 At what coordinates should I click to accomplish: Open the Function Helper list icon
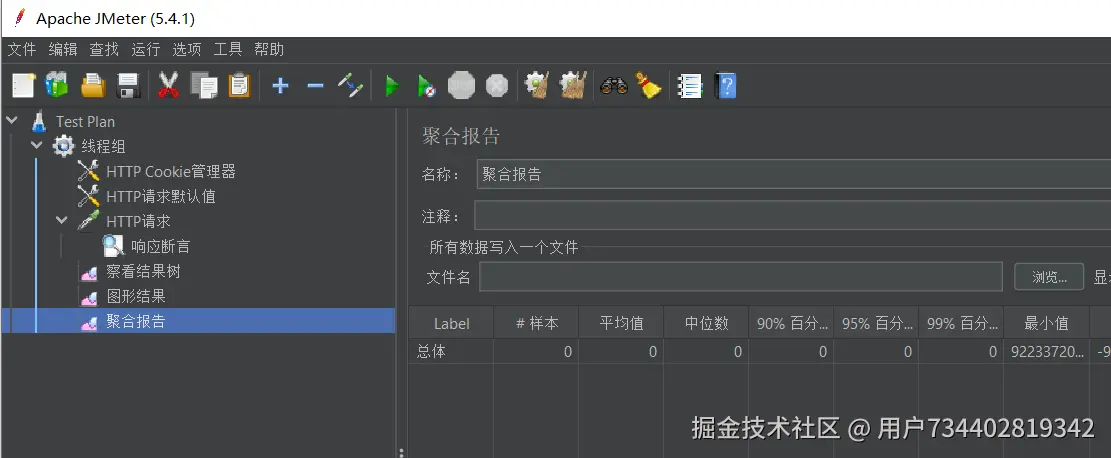click(689, 86)
